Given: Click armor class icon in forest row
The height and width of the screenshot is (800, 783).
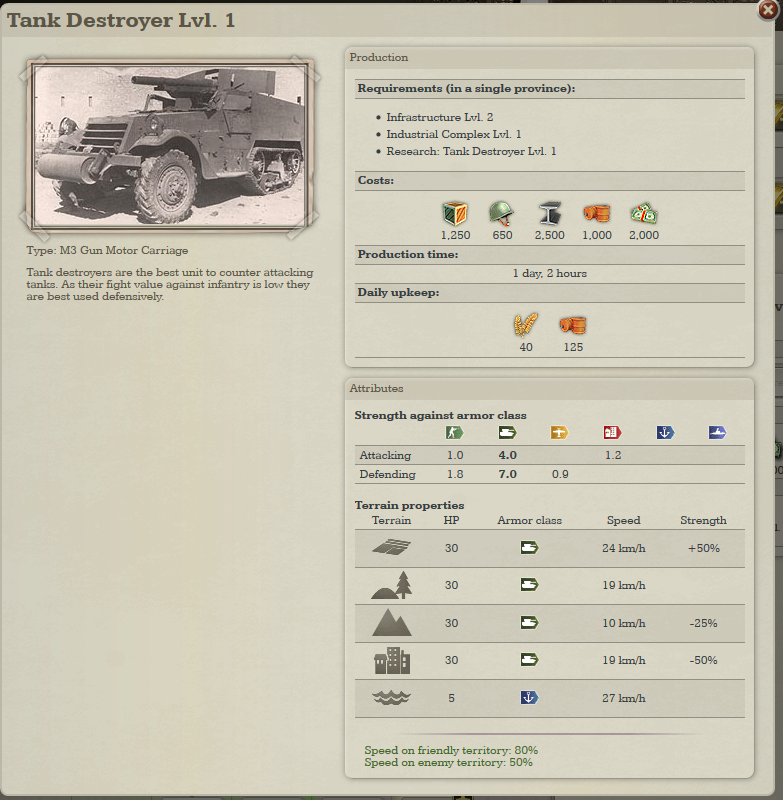Looking at the screenshot, I should coord(529,585).
